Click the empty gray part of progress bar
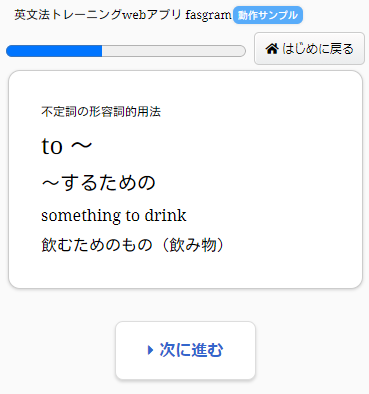This screenshot has height=394, width=369. pyautogui.click(x=174, y=51)
